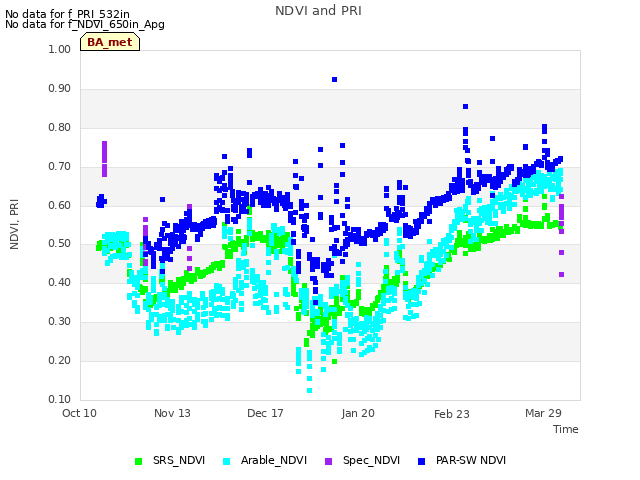The height and width of the screenshot is (480, 640).
Task: Click the Dec 17 x-axis tick
Action: point(265,413)
